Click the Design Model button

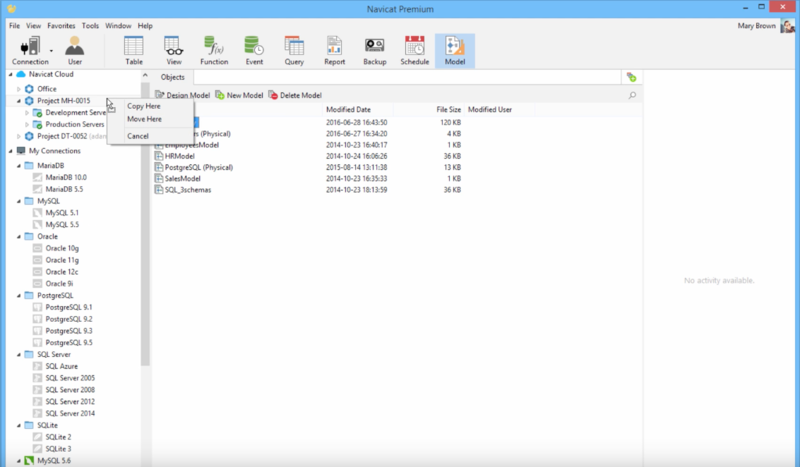click(x=183, y=95)
